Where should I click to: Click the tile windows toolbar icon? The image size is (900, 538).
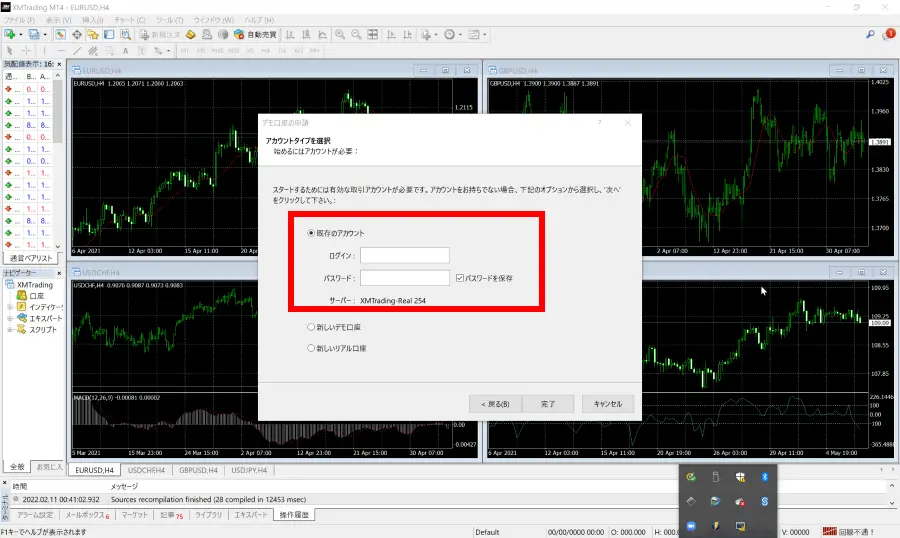(x=373, y=34)
